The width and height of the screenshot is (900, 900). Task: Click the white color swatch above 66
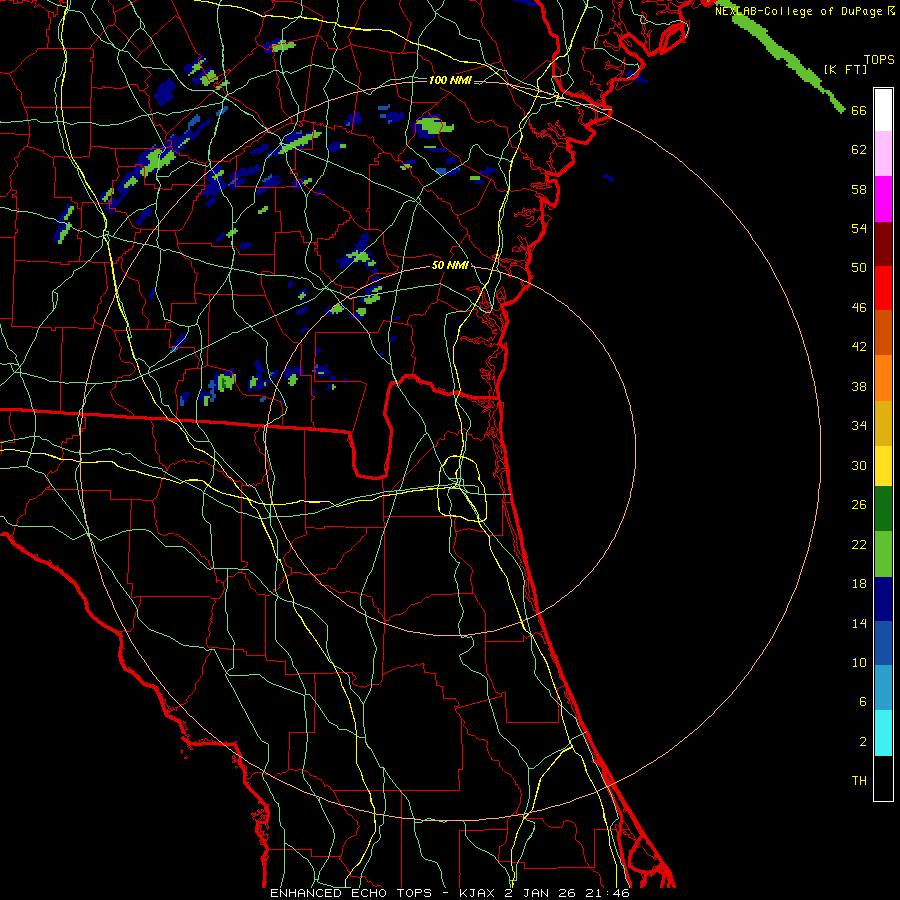[x=883, y=110]
